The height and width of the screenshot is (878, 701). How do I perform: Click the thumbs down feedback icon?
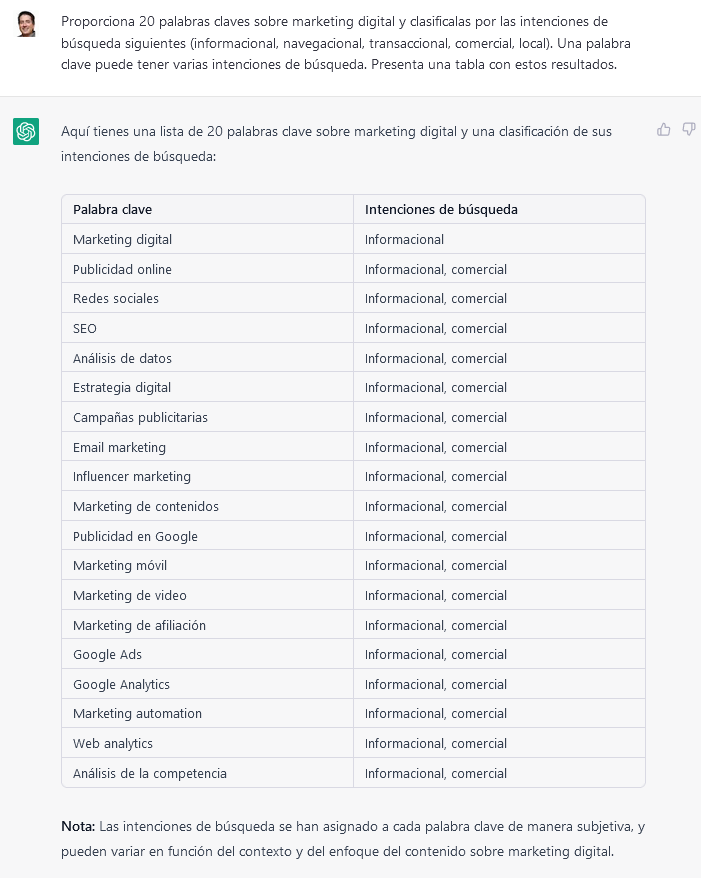pos(689,130)
